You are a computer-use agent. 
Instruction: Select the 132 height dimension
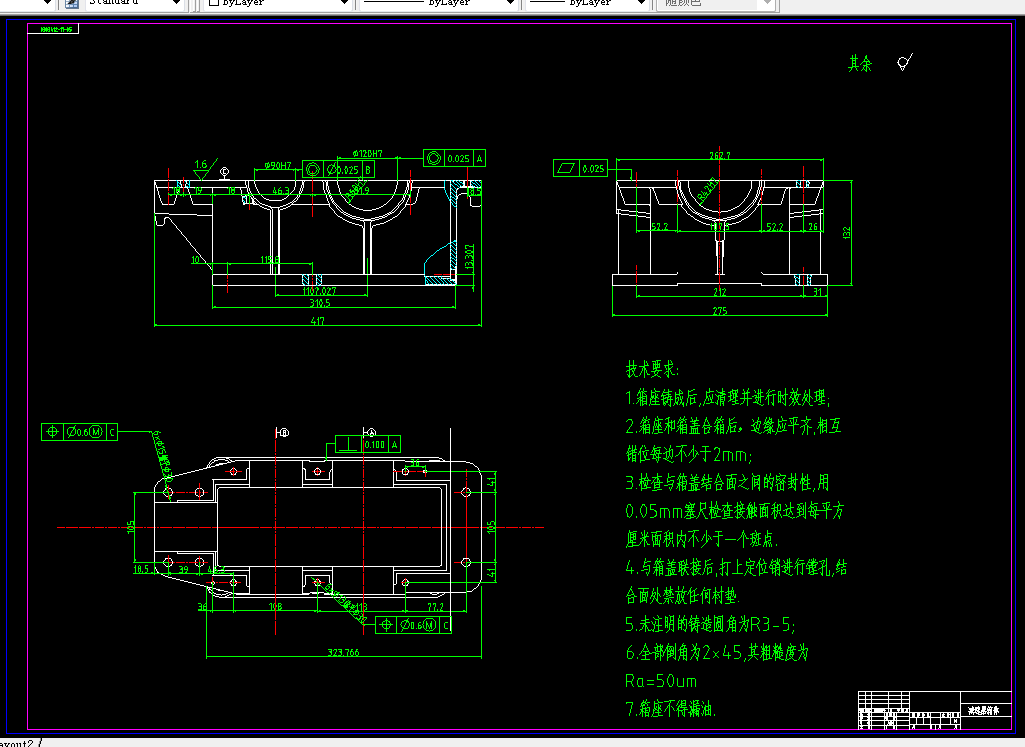[847, 233]
